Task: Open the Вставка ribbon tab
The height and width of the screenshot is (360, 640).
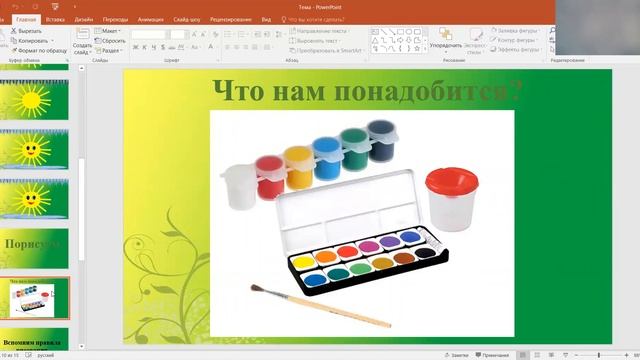Action: [55, 20]
